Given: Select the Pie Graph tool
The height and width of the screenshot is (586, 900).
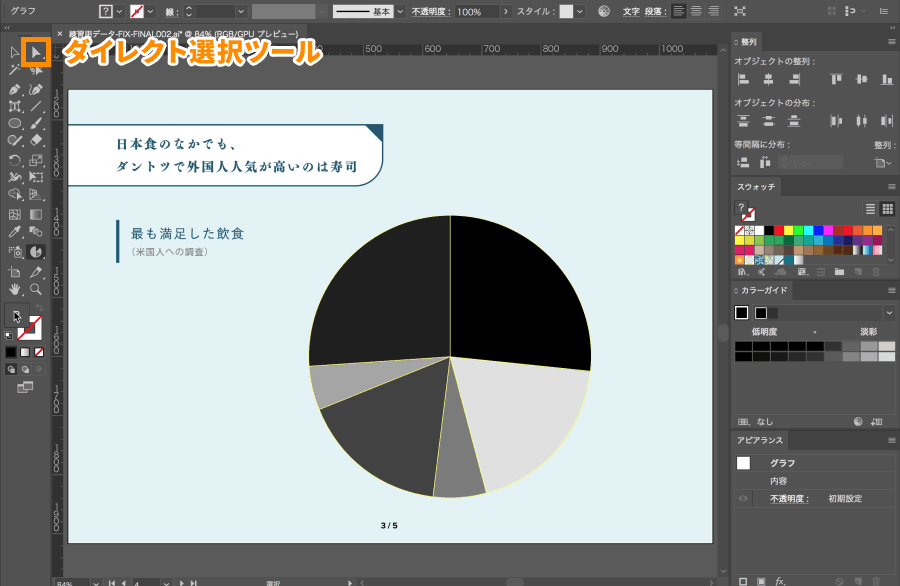Looking at the screenshot, I should tap(36, 251).
